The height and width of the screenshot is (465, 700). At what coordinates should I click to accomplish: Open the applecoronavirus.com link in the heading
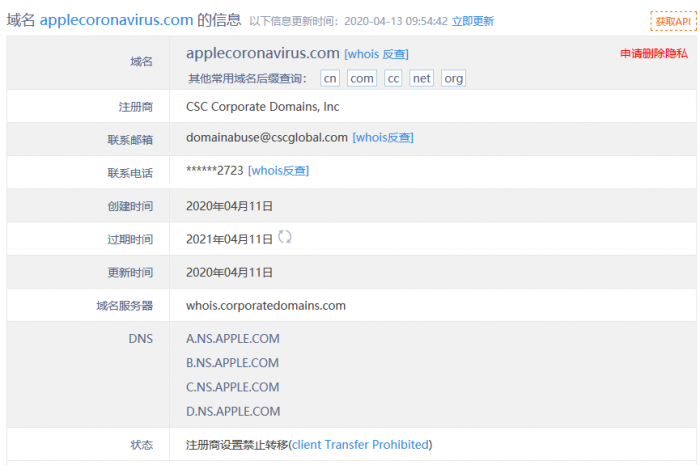pyautogui.click(x=116, y=20)
